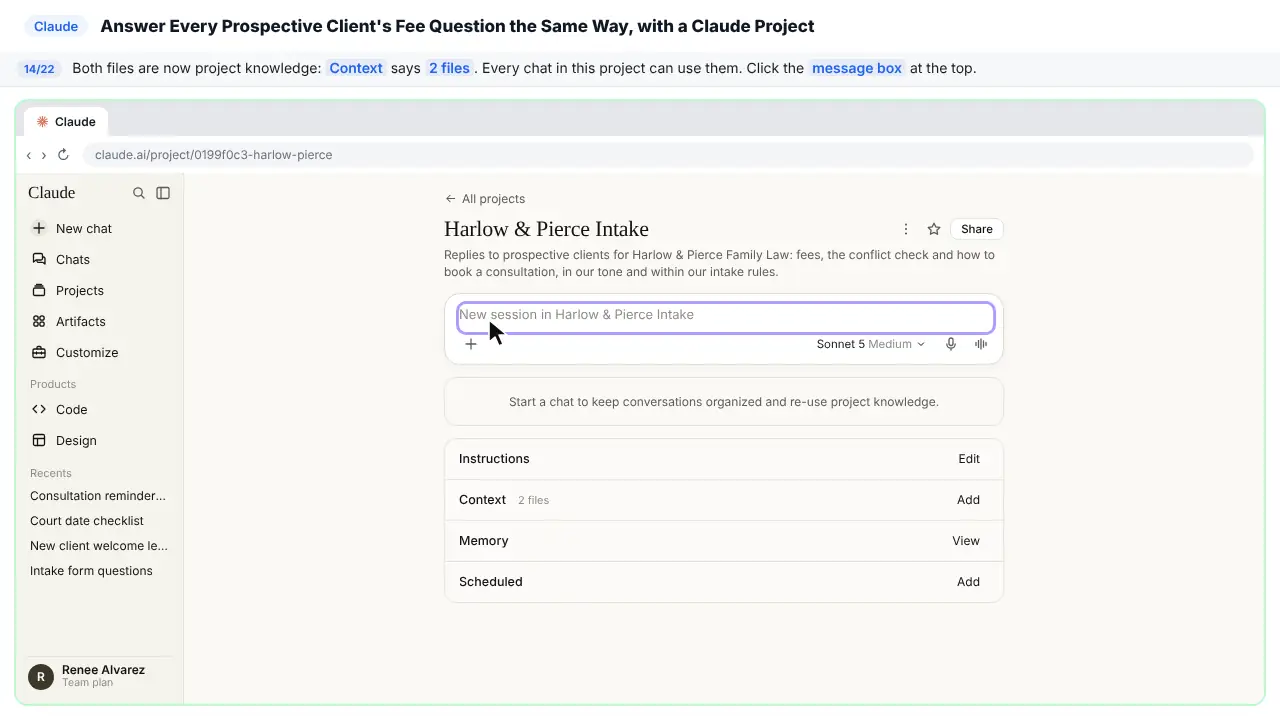
Task: Click the Share button
Action: click(977, 229)
